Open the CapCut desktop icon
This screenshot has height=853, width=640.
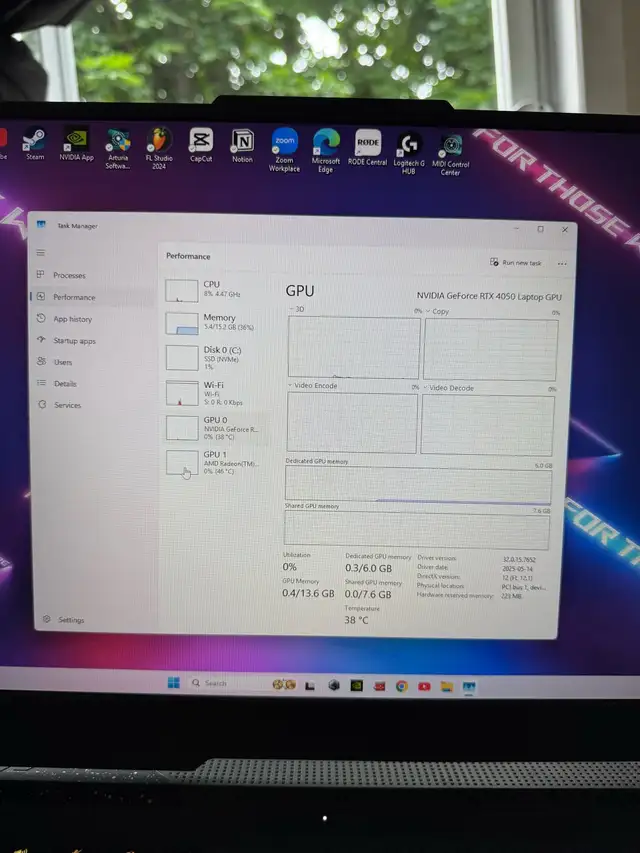tap(201, 145)
